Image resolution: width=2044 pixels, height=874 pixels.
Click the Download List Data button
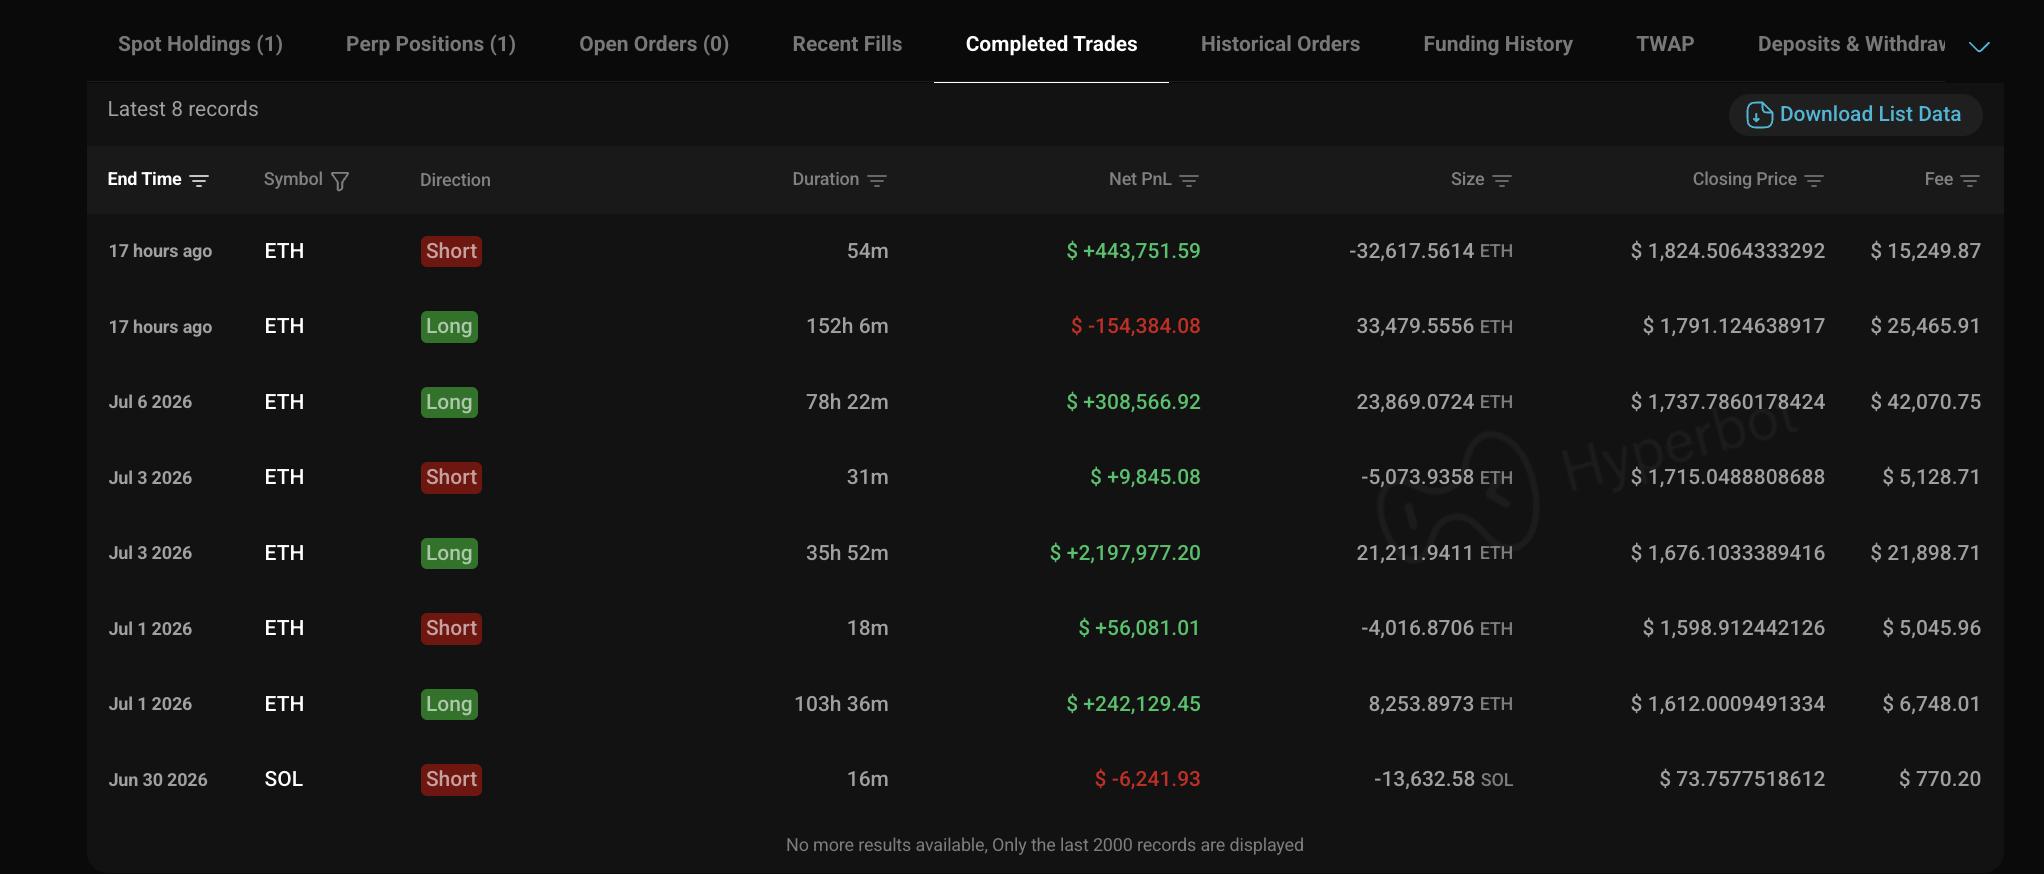[1856, 114]
